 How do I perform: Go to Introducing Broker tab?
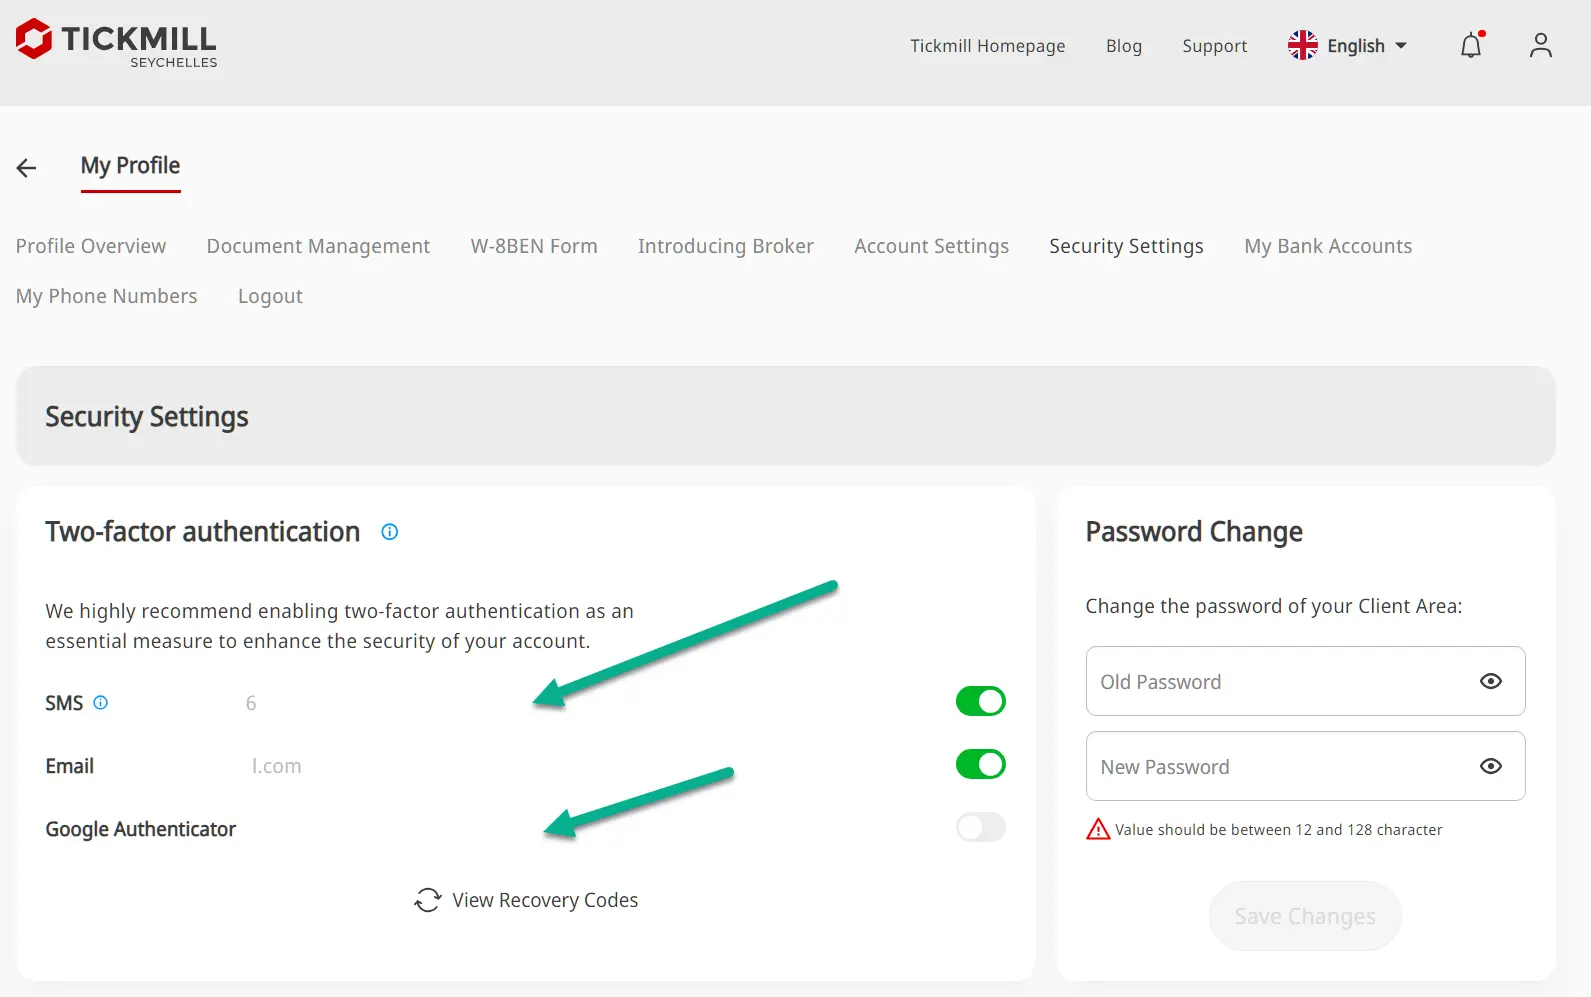pyautogui.click(x=726, y=246)
